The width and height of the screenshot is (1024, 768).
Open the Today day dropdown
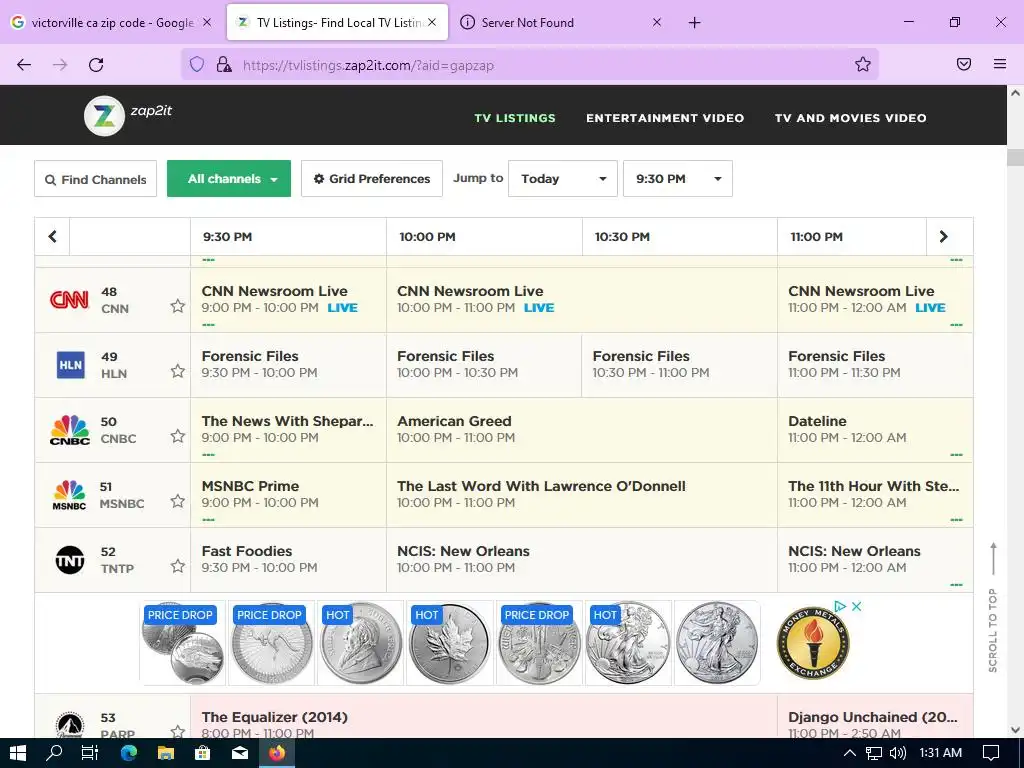(563, 178)
